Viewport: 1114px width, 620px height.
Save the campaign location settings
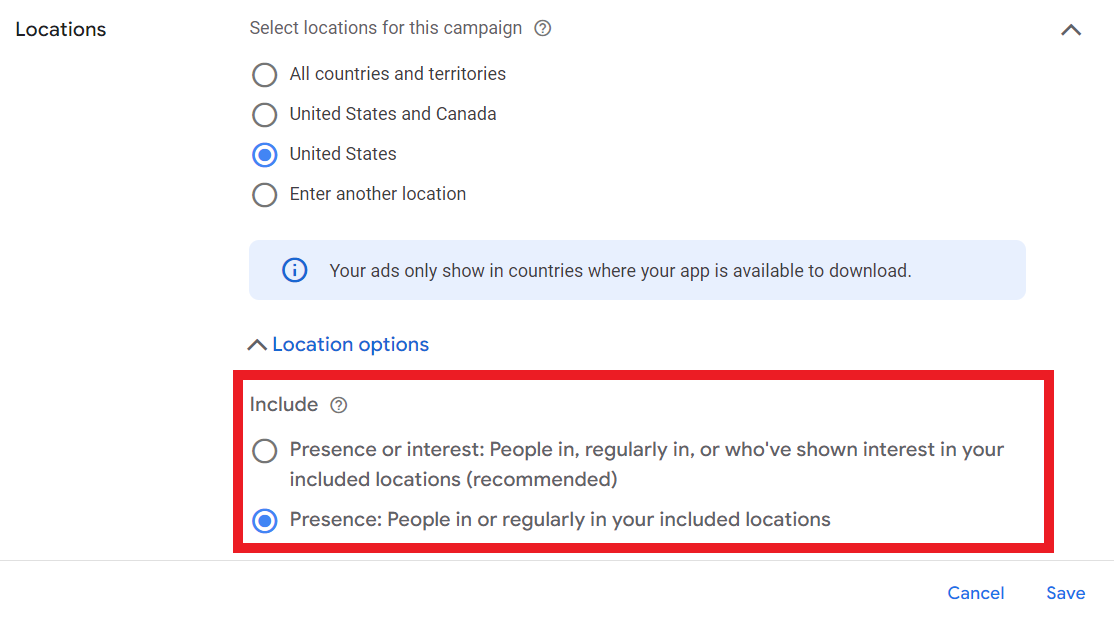click(1065, 593)
